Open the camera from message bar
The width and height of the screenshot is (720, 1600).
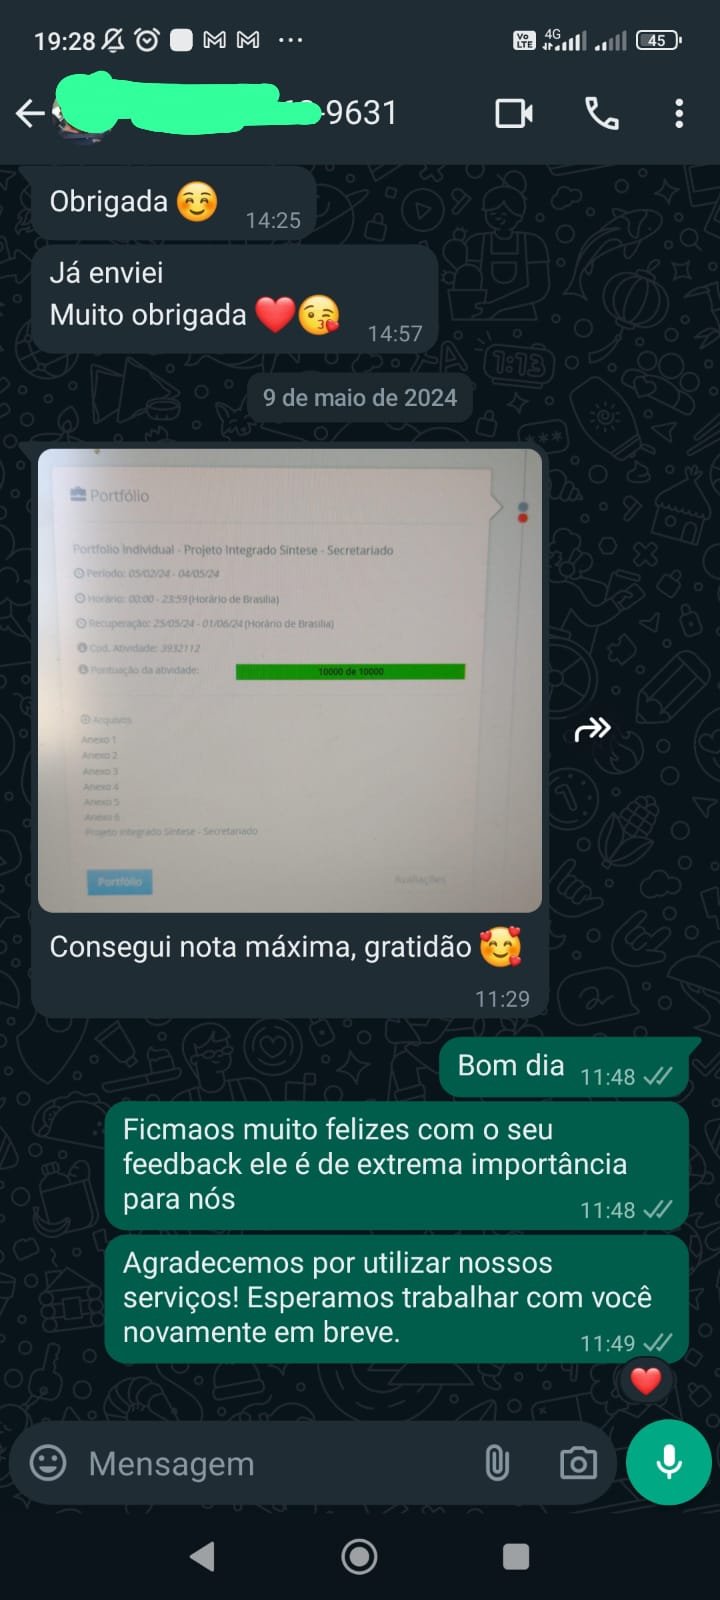(x=578, y=1464)
